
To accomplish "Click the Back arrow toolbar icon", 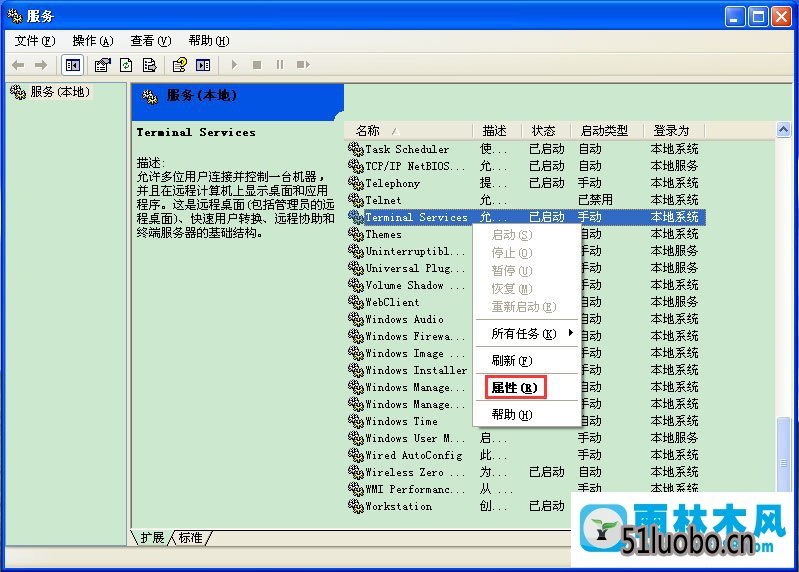I will pos(18,65).
